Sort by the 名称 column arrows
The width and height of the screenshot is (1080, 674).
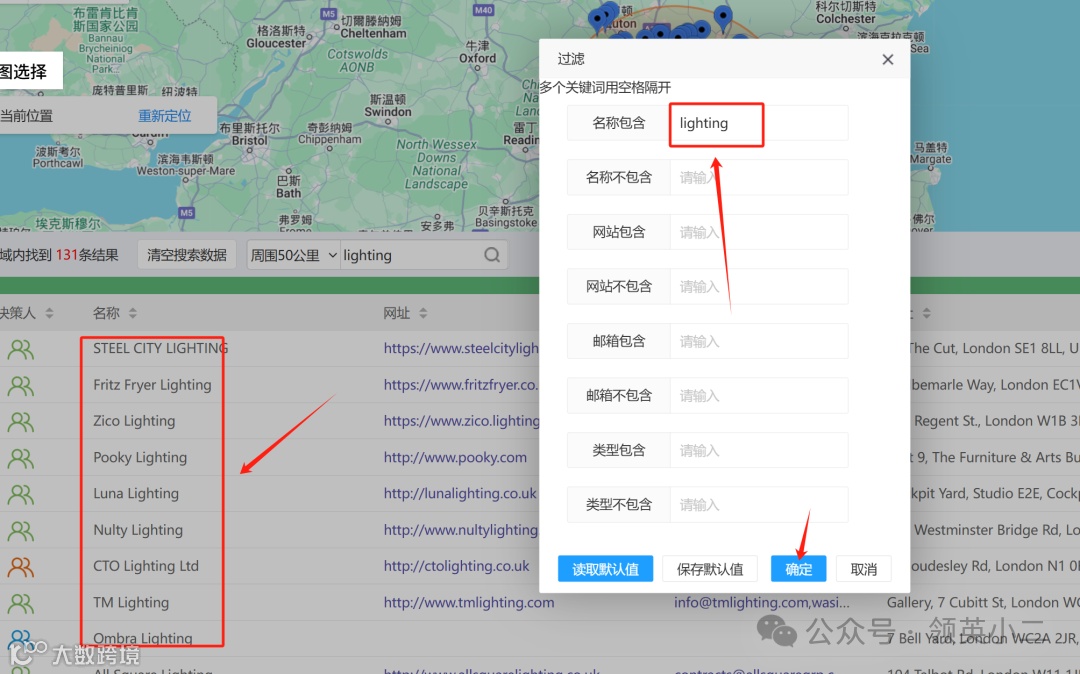(x=132, y=313)
